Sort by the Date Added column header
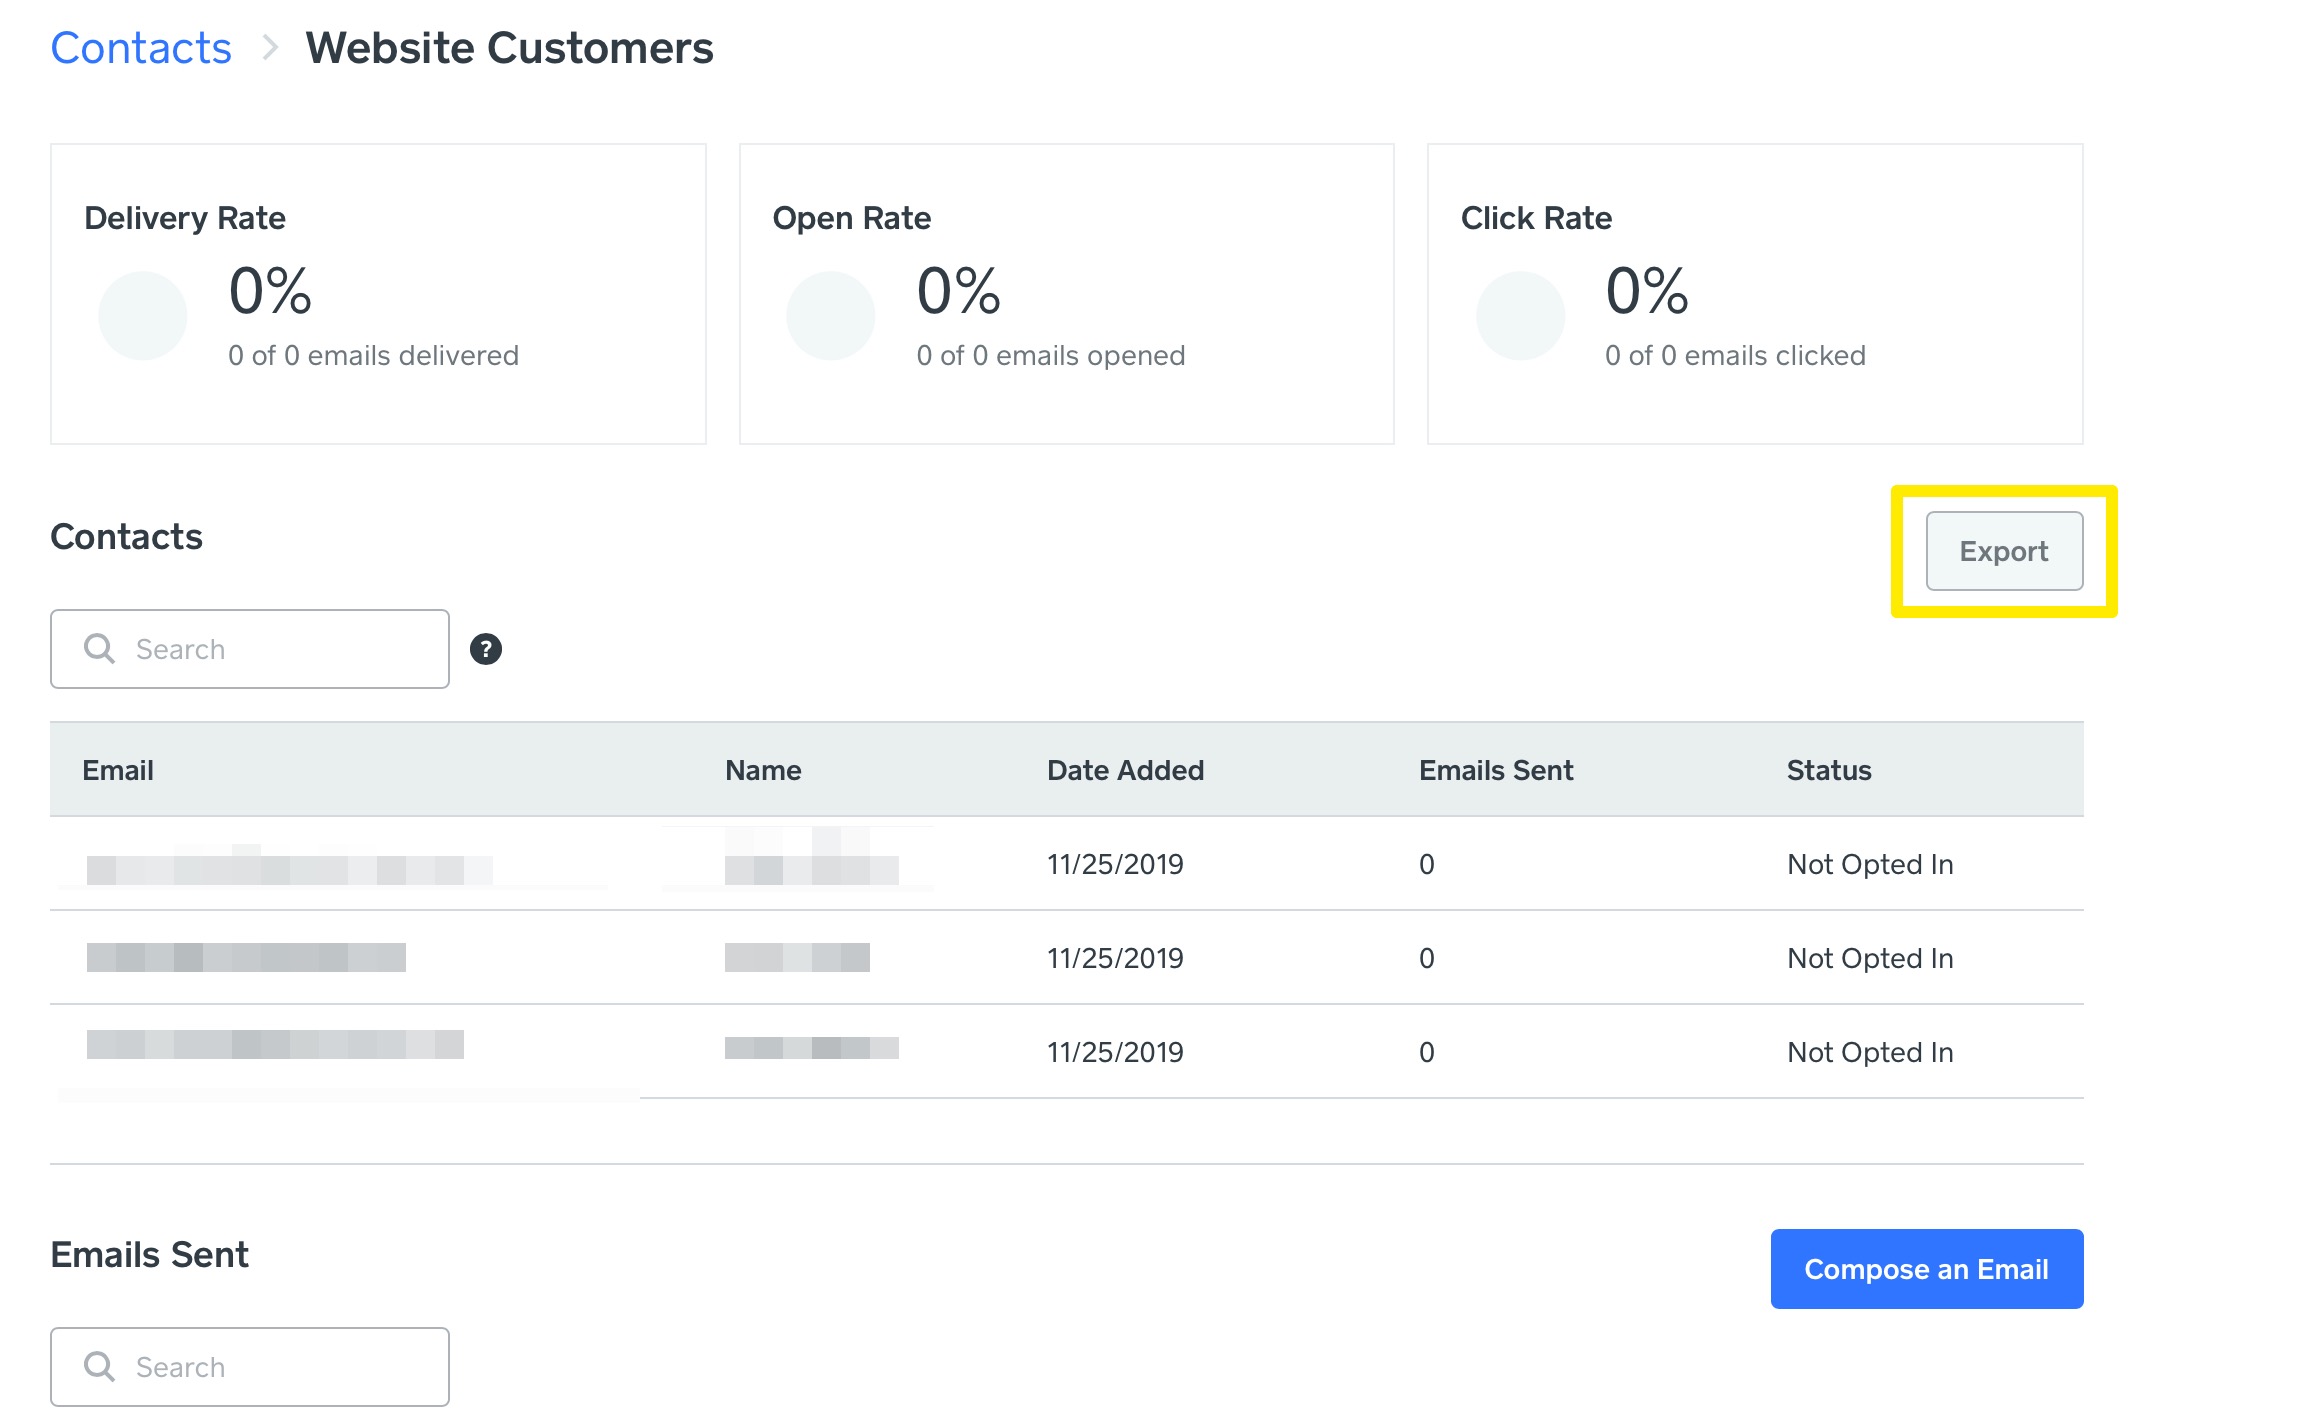2320x1425 pixels. point(1125,770)
